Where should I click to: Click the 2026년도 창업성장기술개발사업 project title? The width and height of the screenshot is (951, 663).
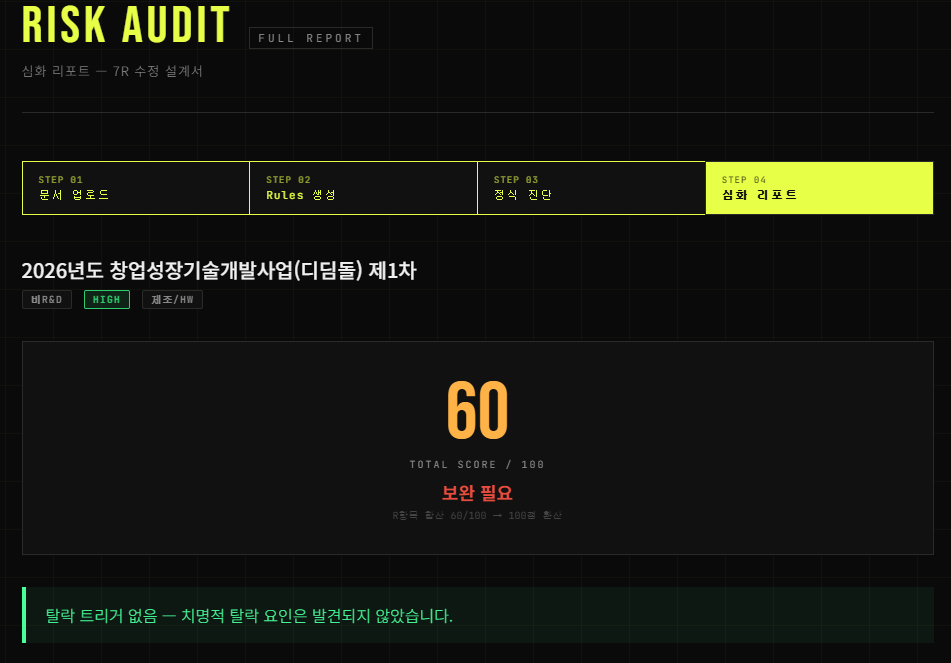pos(219,271)
